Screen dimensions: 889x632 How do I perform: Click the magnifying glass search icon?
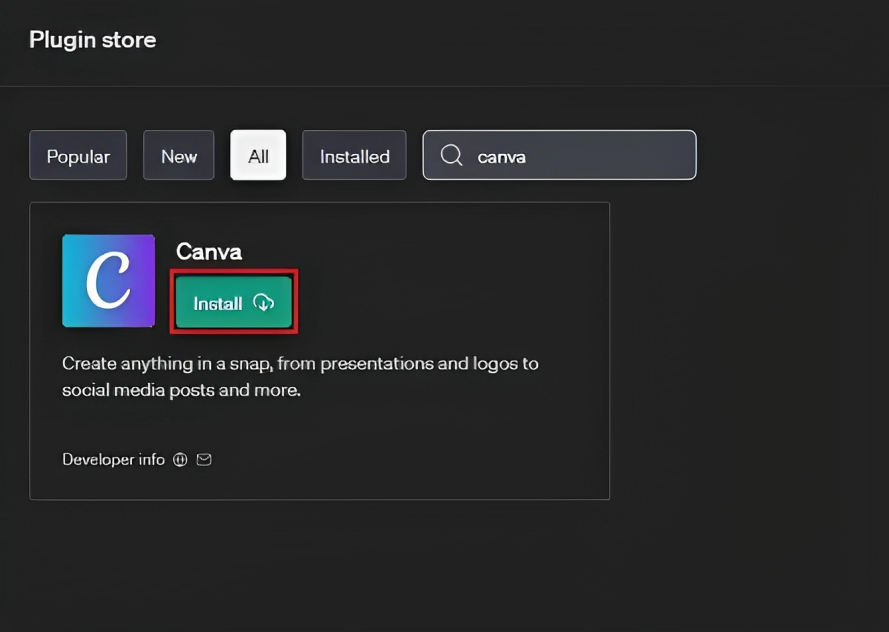(451, 156)
